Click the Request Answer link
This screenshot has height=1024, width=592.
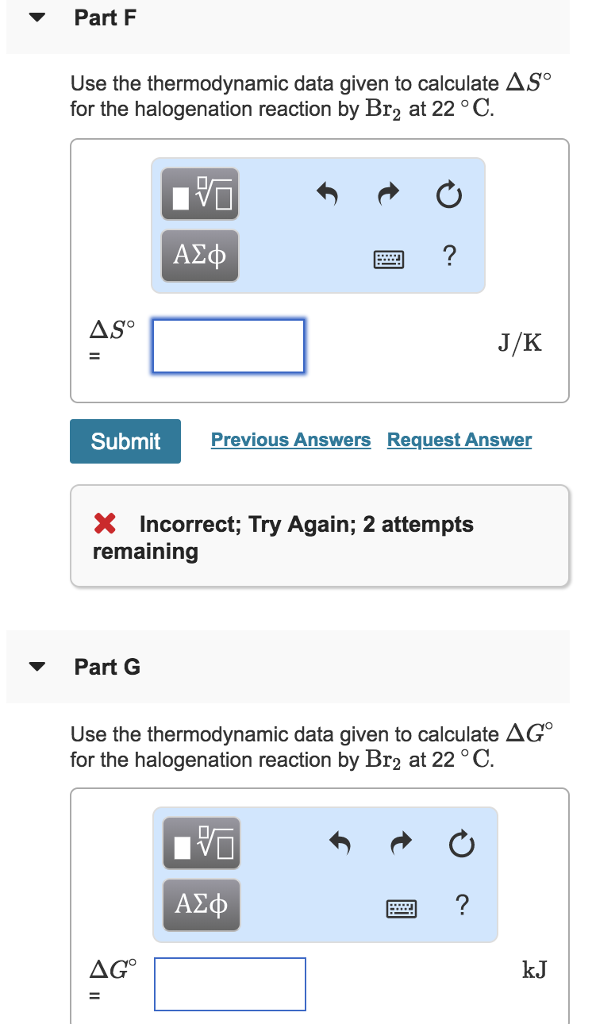click(x=459, y=440)
